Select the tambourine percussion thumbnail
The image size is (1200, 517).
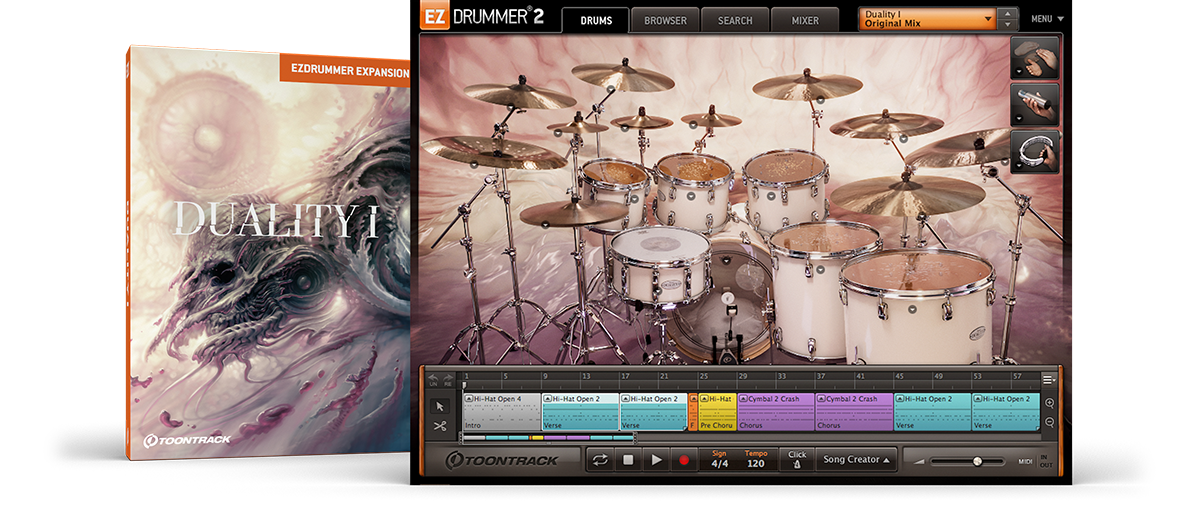pos(1035,152)
